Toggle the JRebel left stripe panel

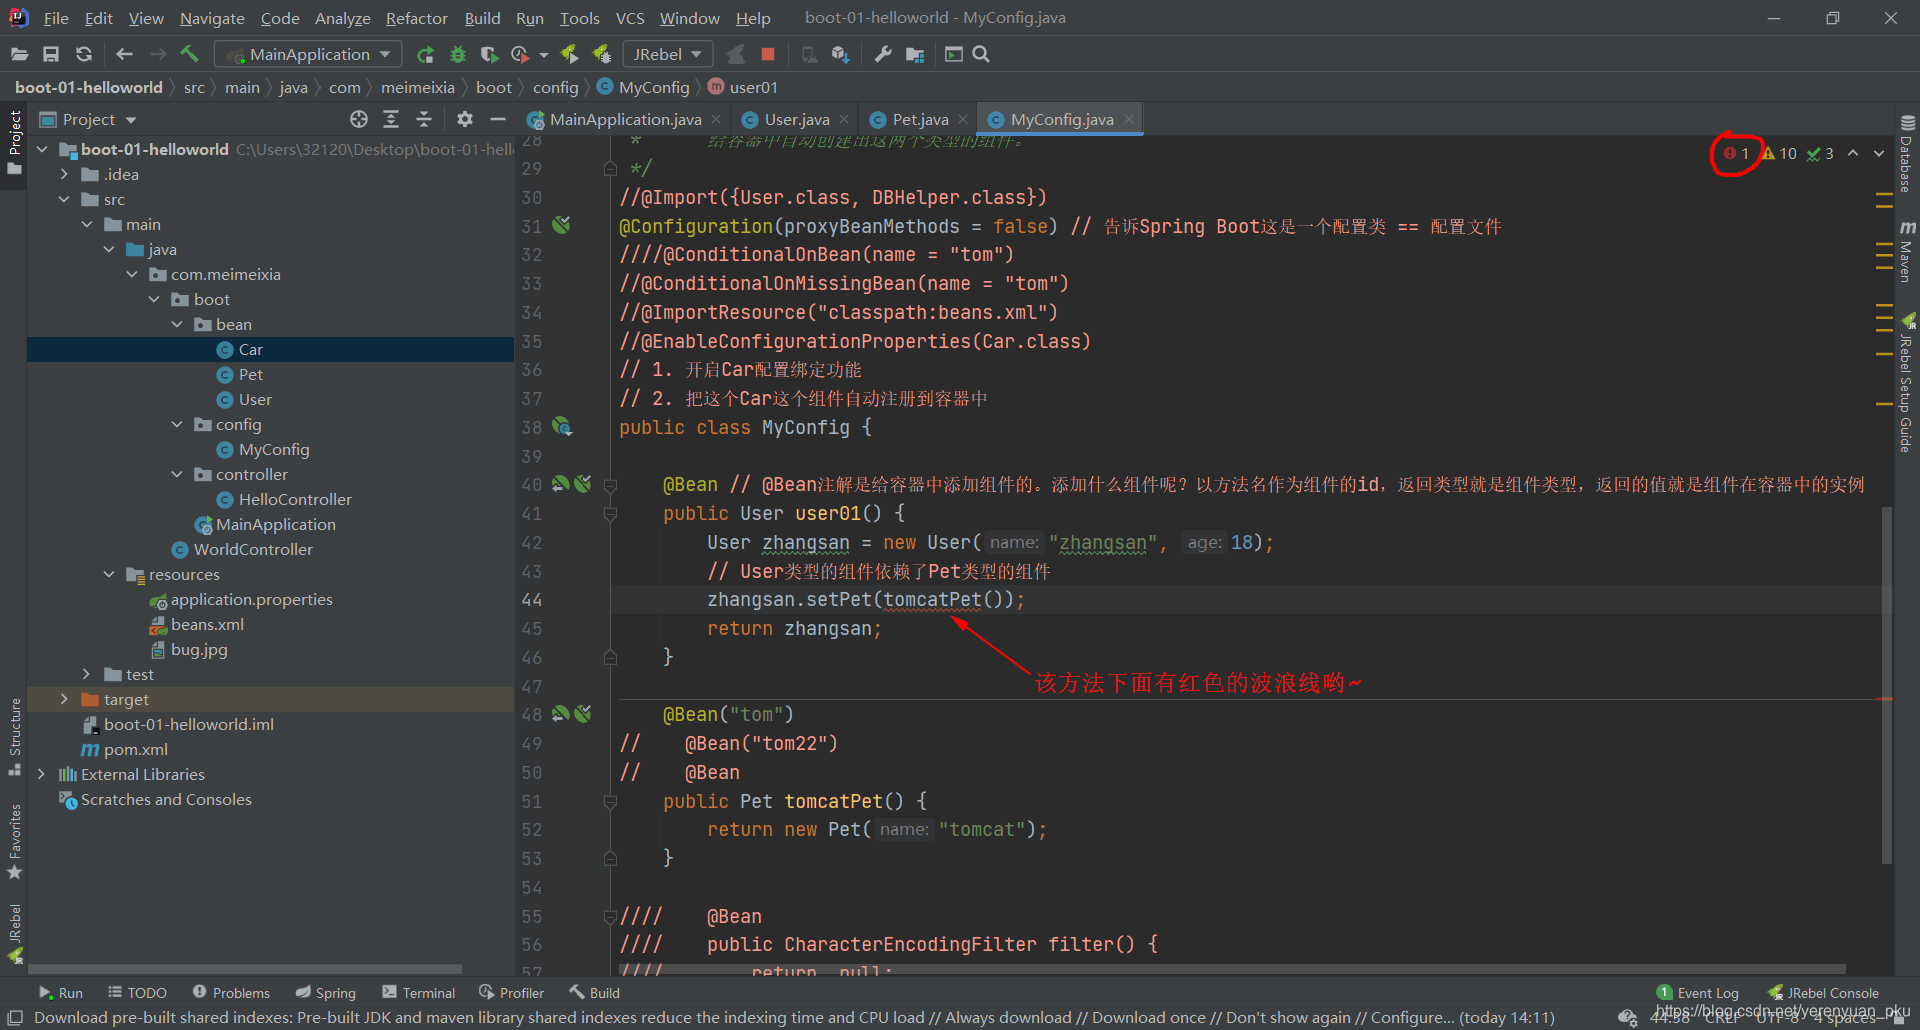(14, 933)
